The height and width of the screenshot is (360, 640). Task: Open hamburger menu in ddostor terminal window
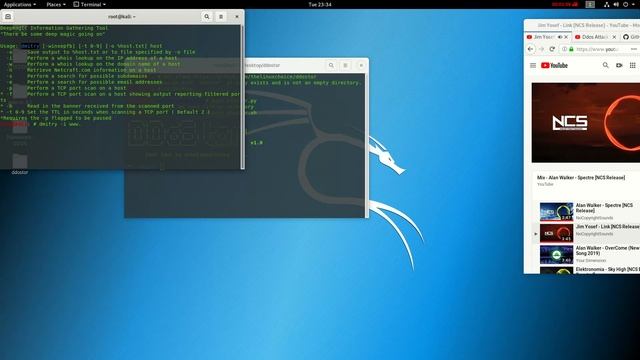[x=345, y=65]
